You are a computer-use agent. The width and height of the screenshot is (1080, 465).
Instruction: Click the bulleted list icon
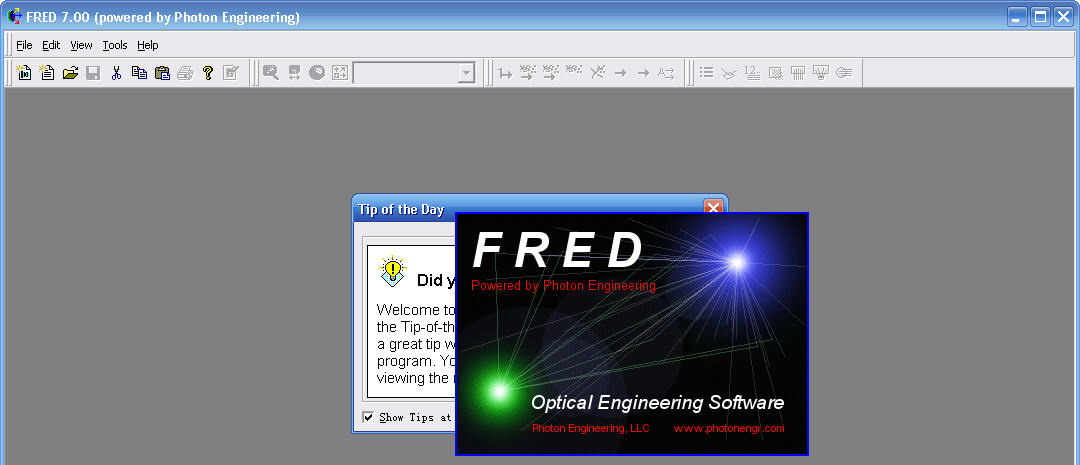tap(707, 72)
